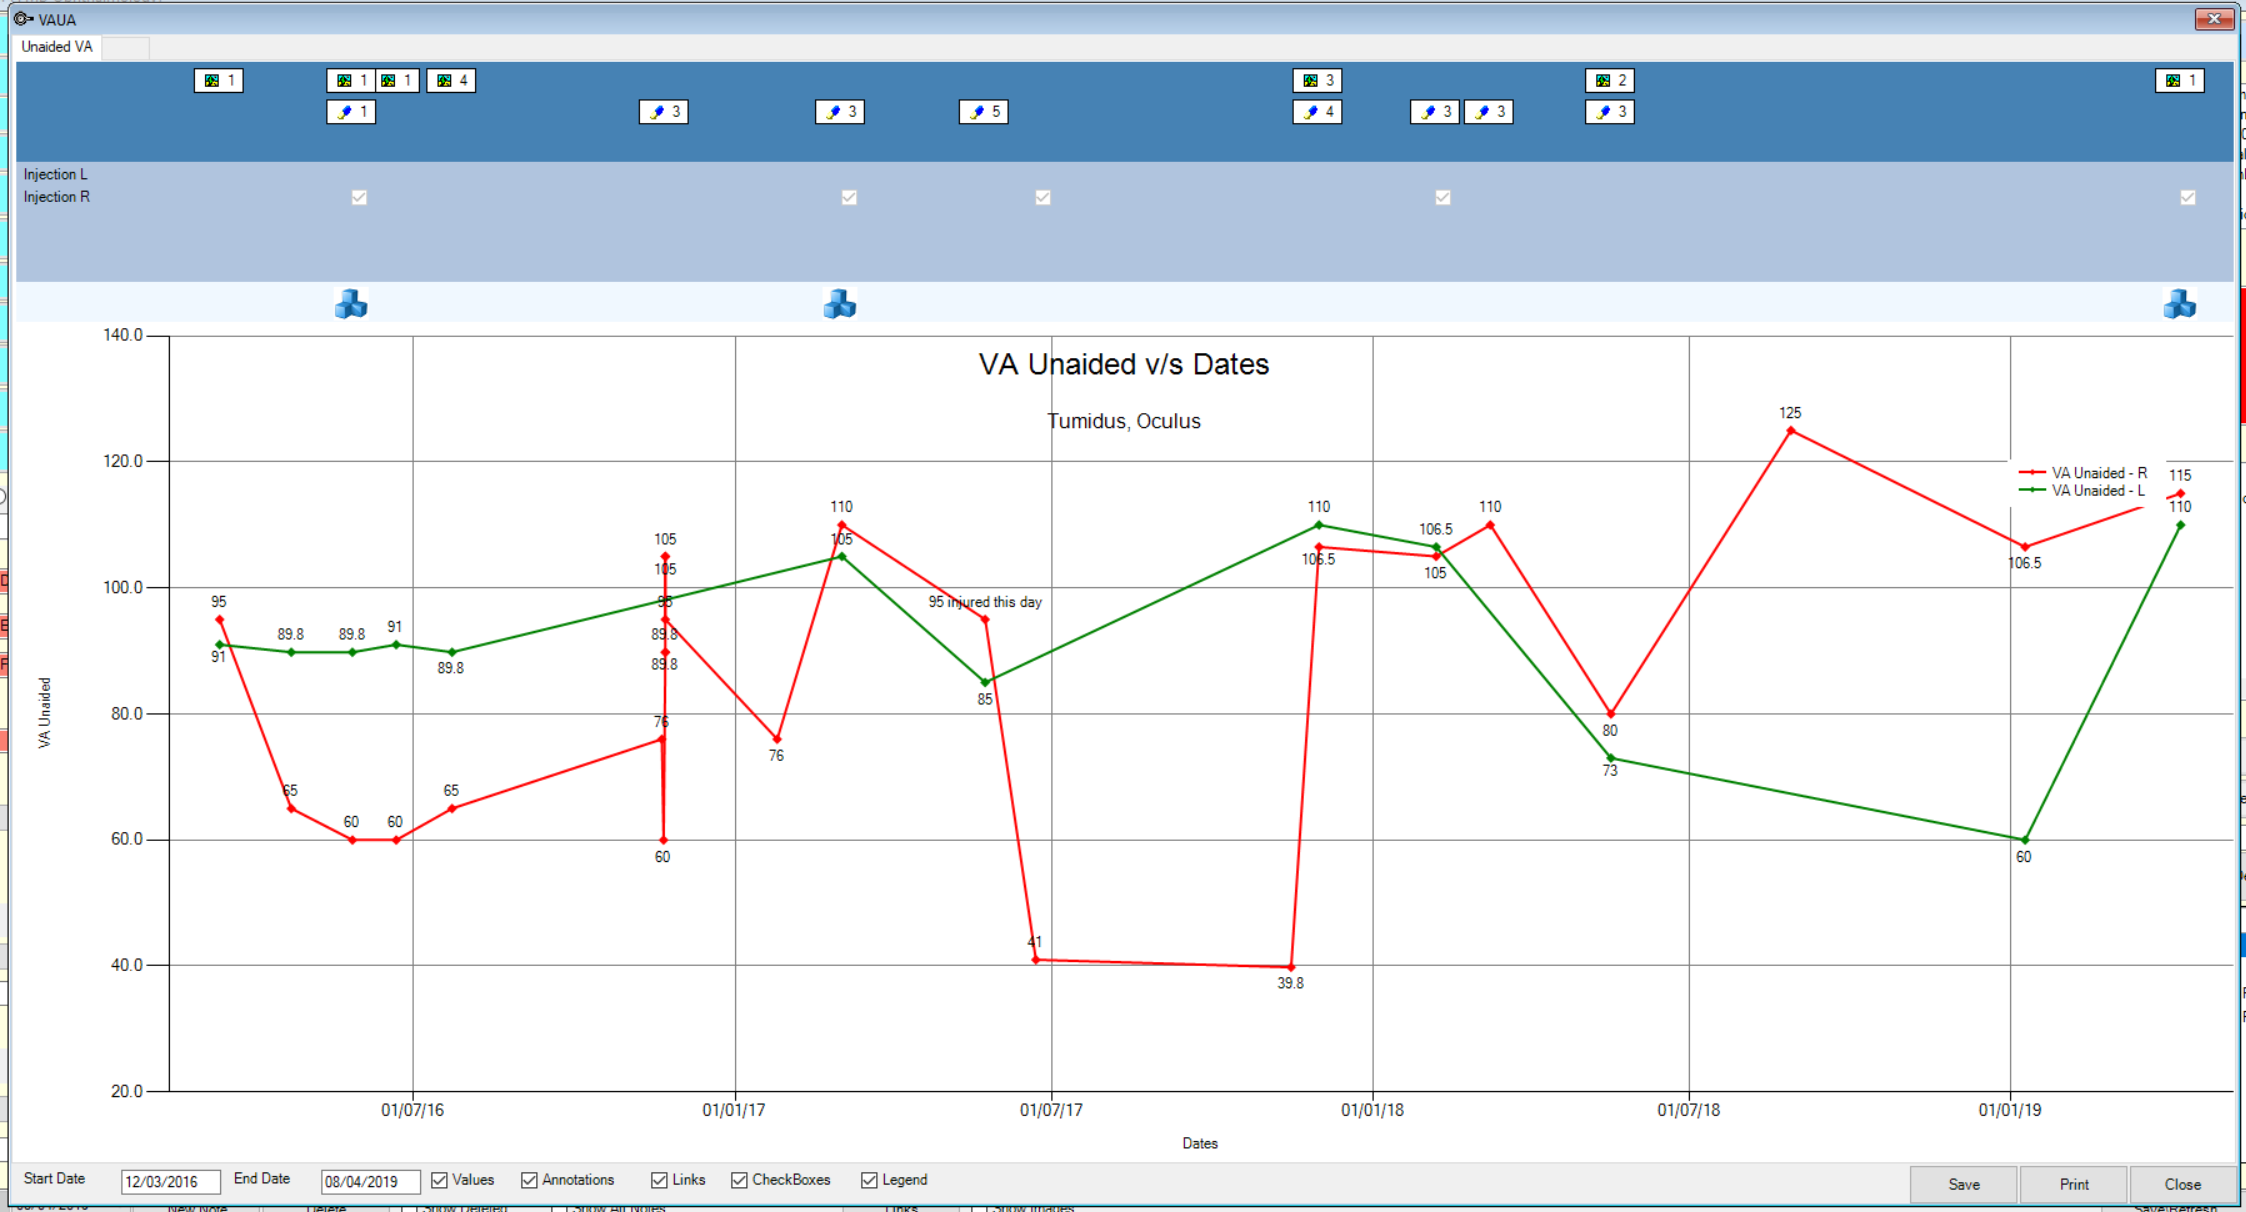The width and height of the screenshot is (2246, 1212).
Task: Toggle the CheckBoxes display option
Action: tap(739, 1180)
